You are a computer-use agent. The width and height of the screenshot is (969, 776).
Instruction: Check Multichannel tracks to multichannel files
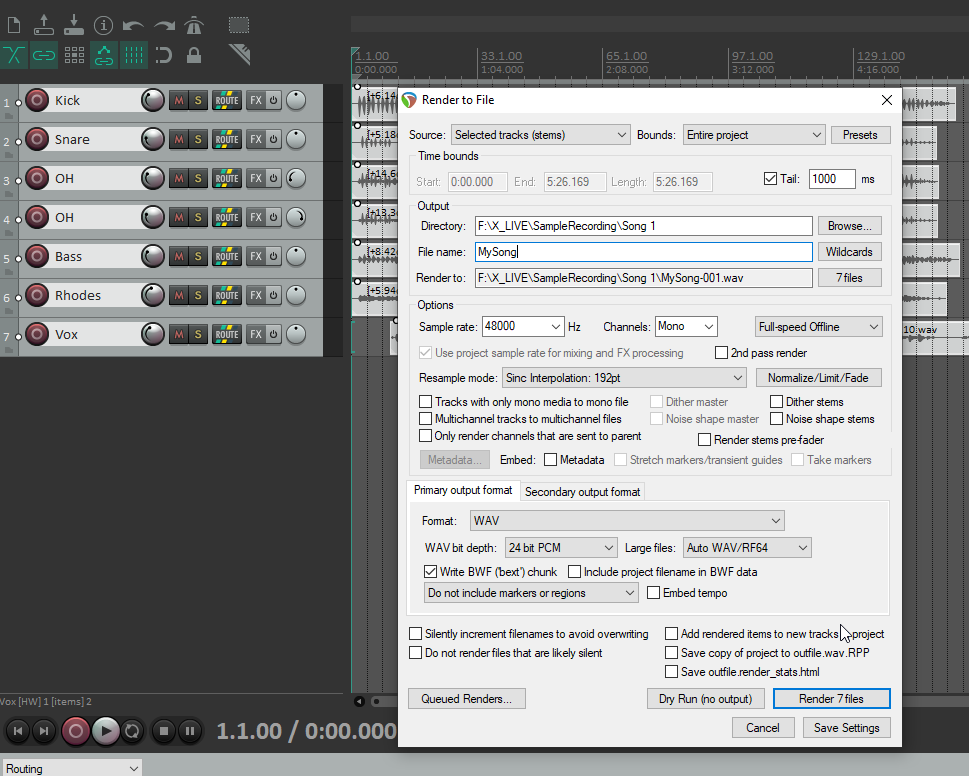click(x=425, y=419)
